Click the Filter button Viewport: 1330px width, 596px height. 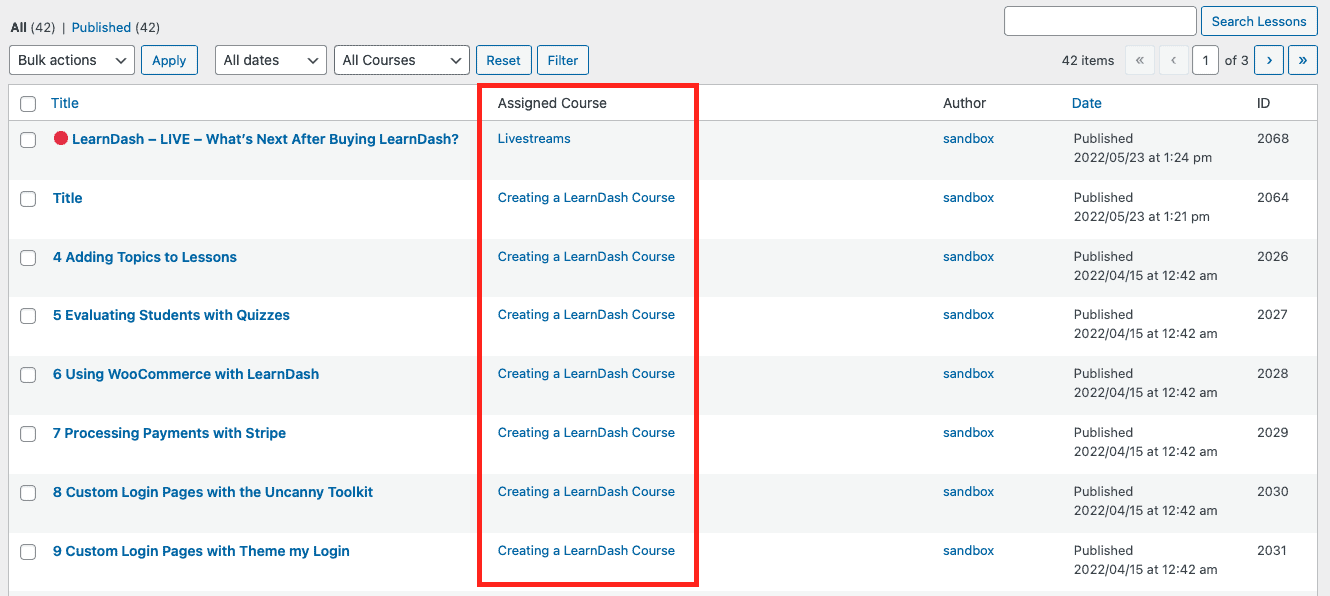(563, 60)
